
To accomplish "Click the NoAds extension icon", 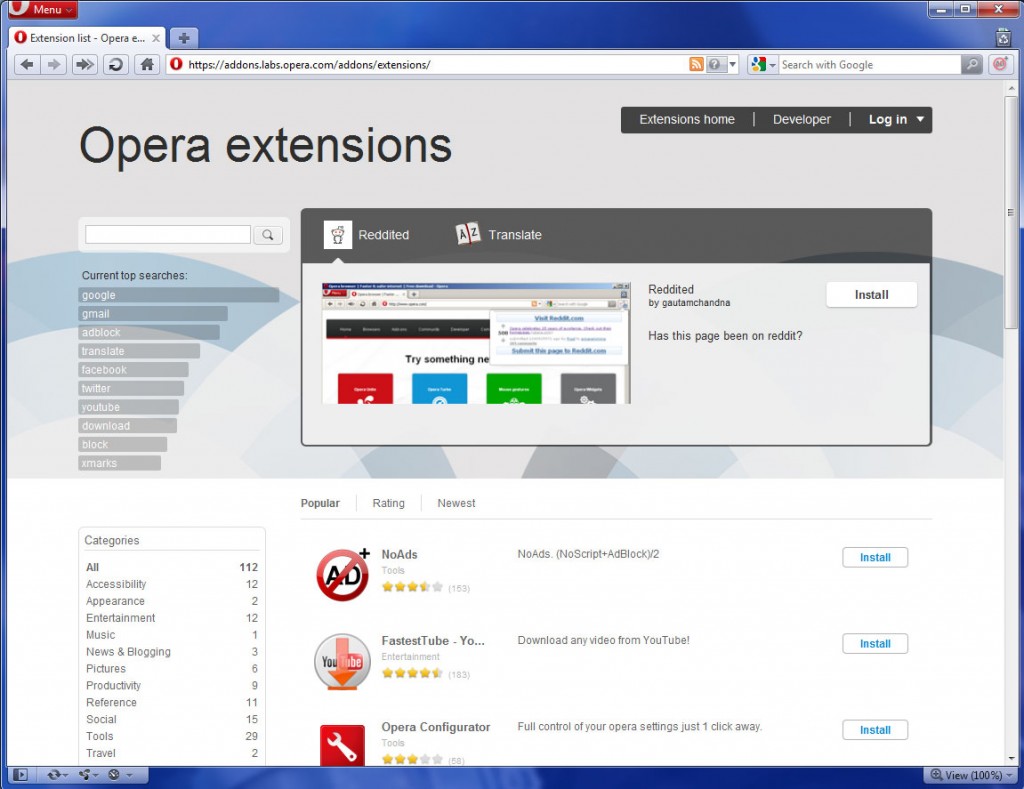I will click(x=343, y=575).
